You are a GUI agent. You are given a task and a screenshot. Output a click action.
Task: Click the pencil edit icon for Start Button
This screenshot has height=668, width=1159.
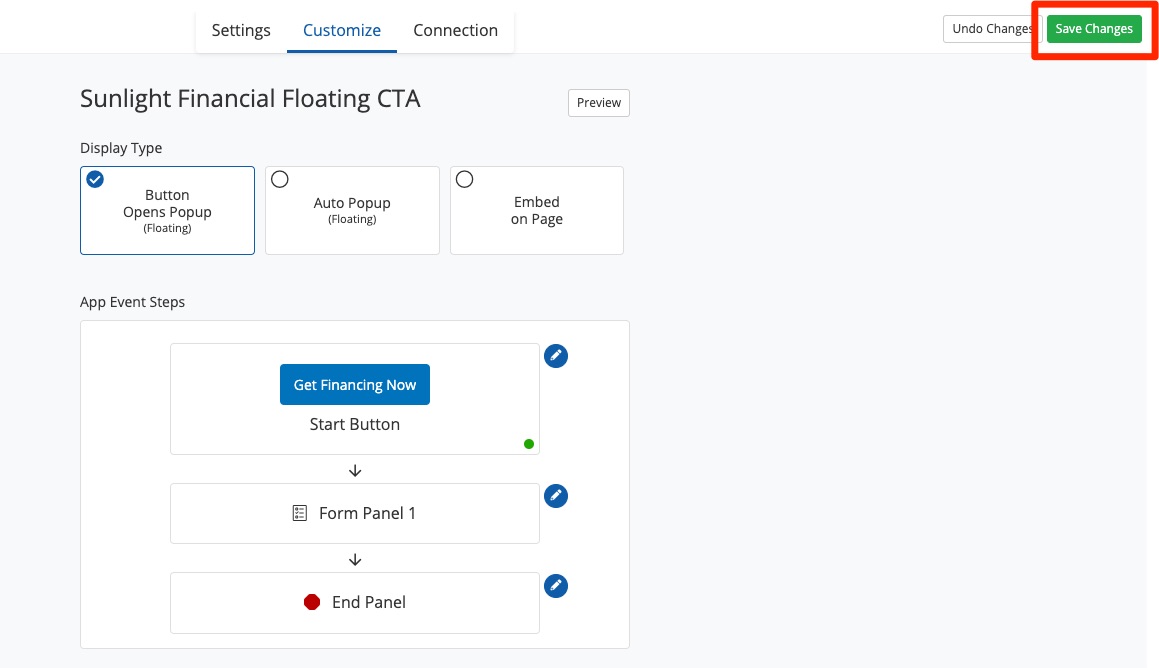coord(556,356)
